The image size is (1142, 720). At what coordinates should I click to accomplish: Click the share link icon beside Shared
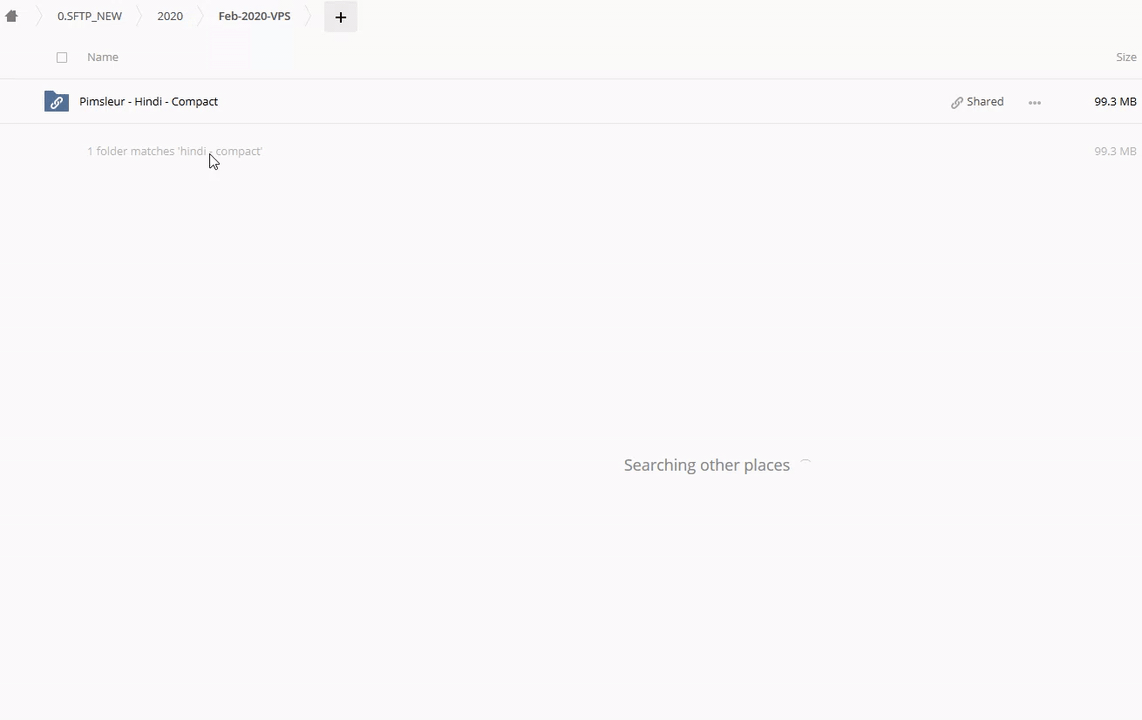957,102
